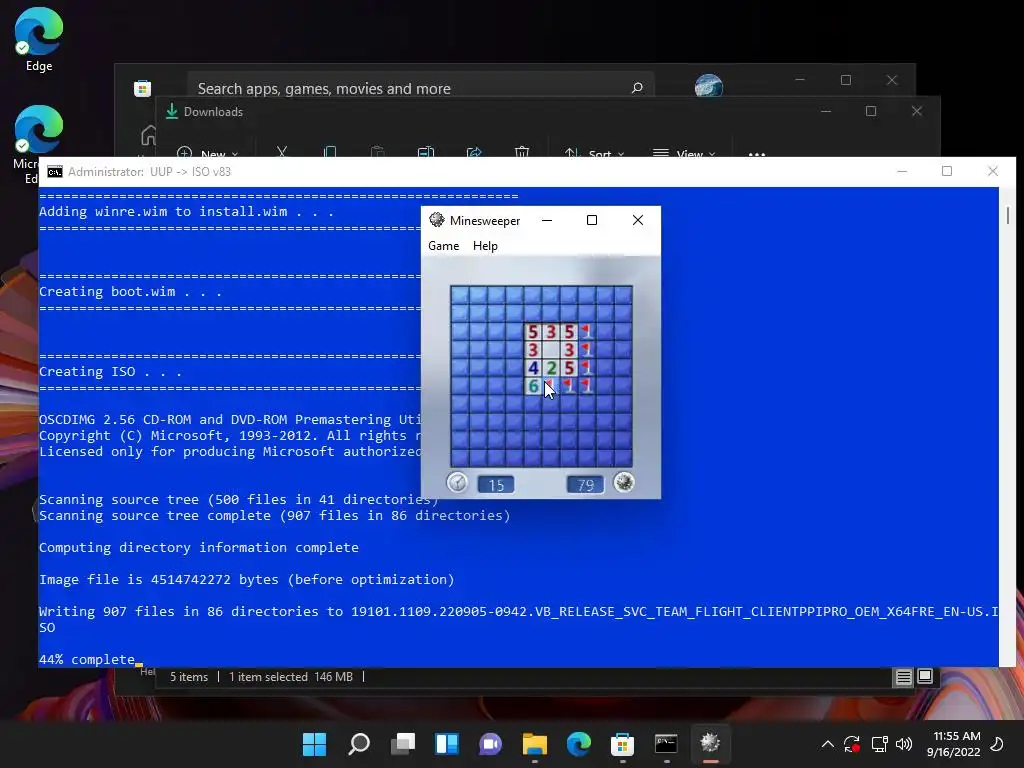This screenshot has height=768, width=1024.
Task: Click the Rename icon in File Explorer
Action: (x=426, y=153)
